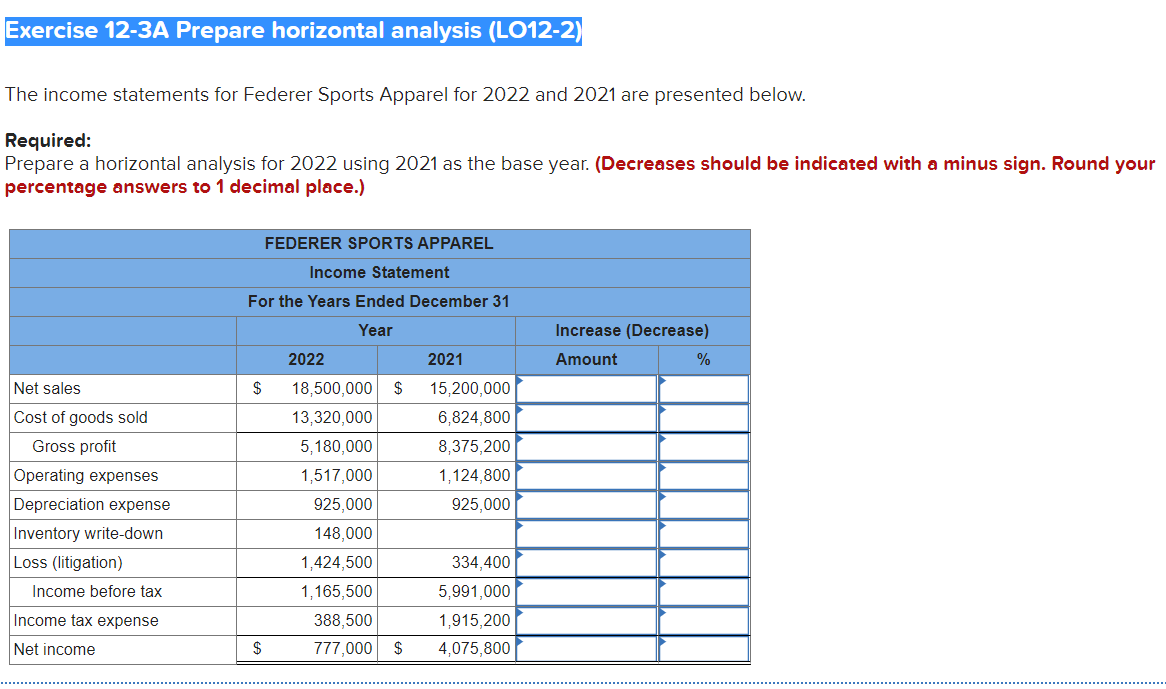Open the flag marker in Loss (litigation) Amount cell
This screenshot has height=689, width=1166.
[520, 556]
